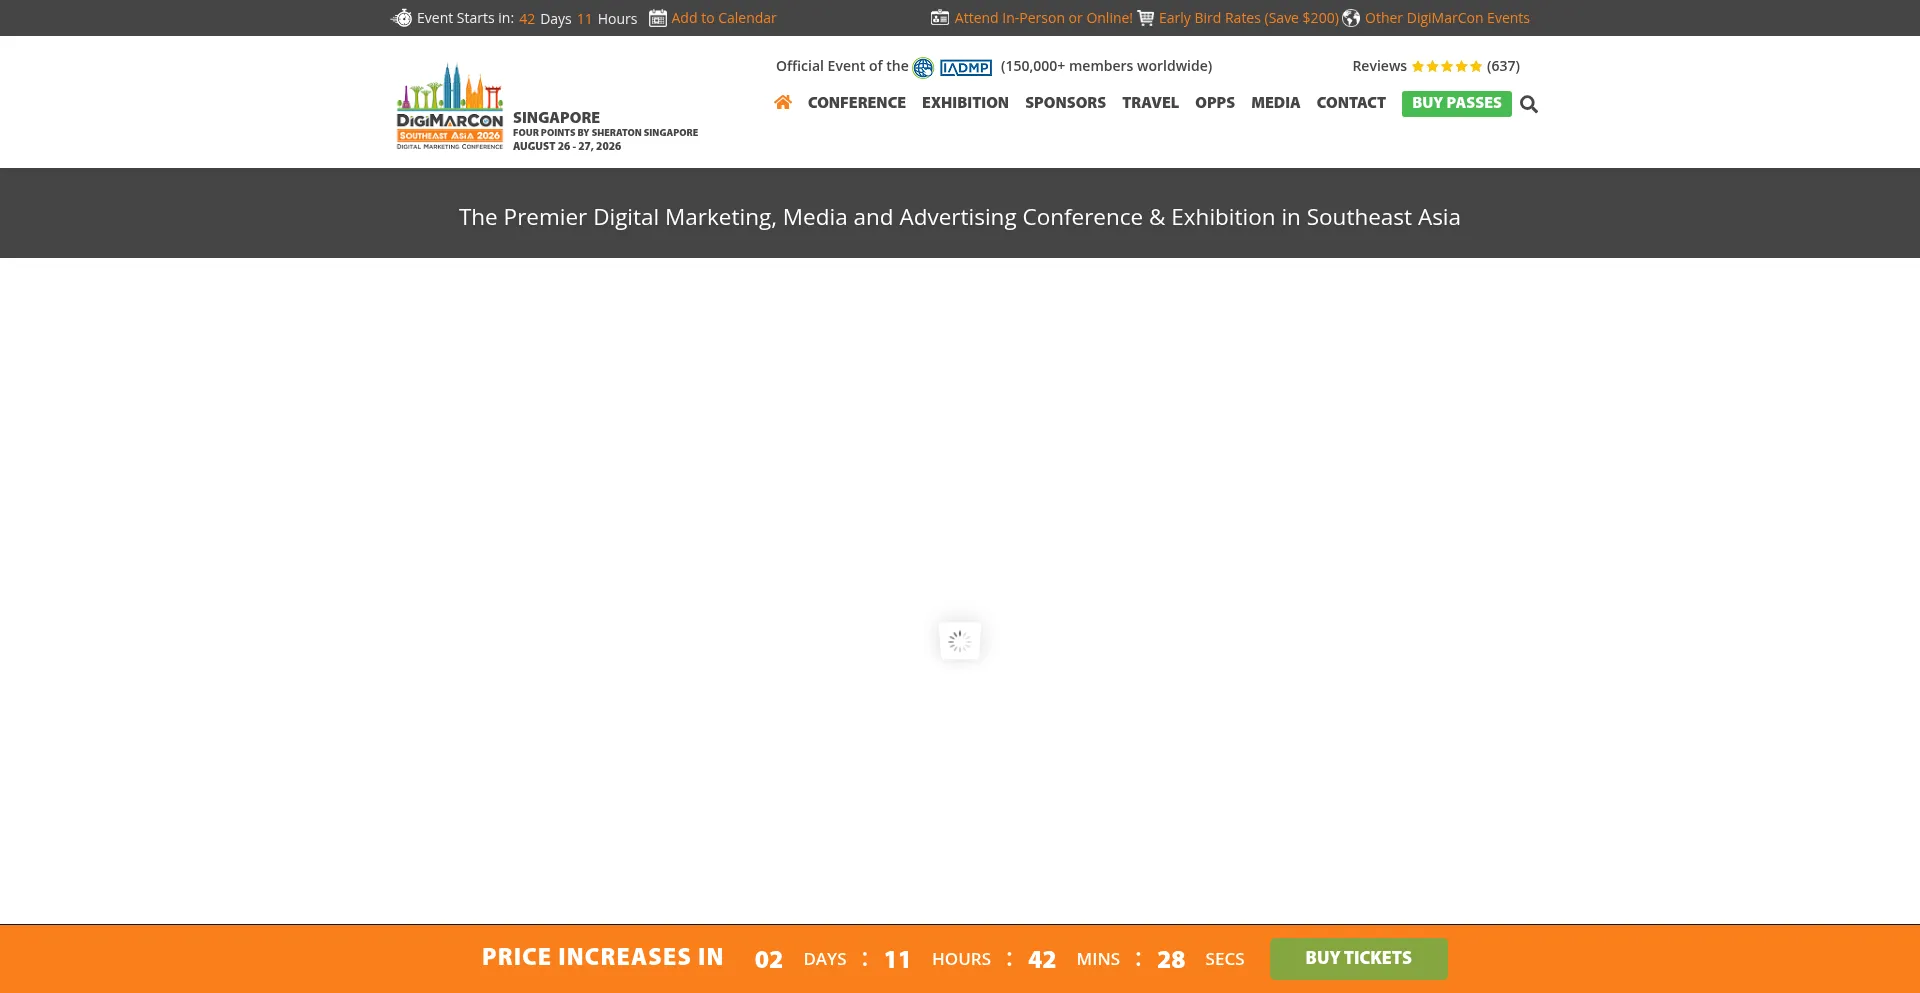The height and width of the screenshot is (993, 1920).
Task: Click the August 26 - 27, 2026 date
Action: (567, 146)
